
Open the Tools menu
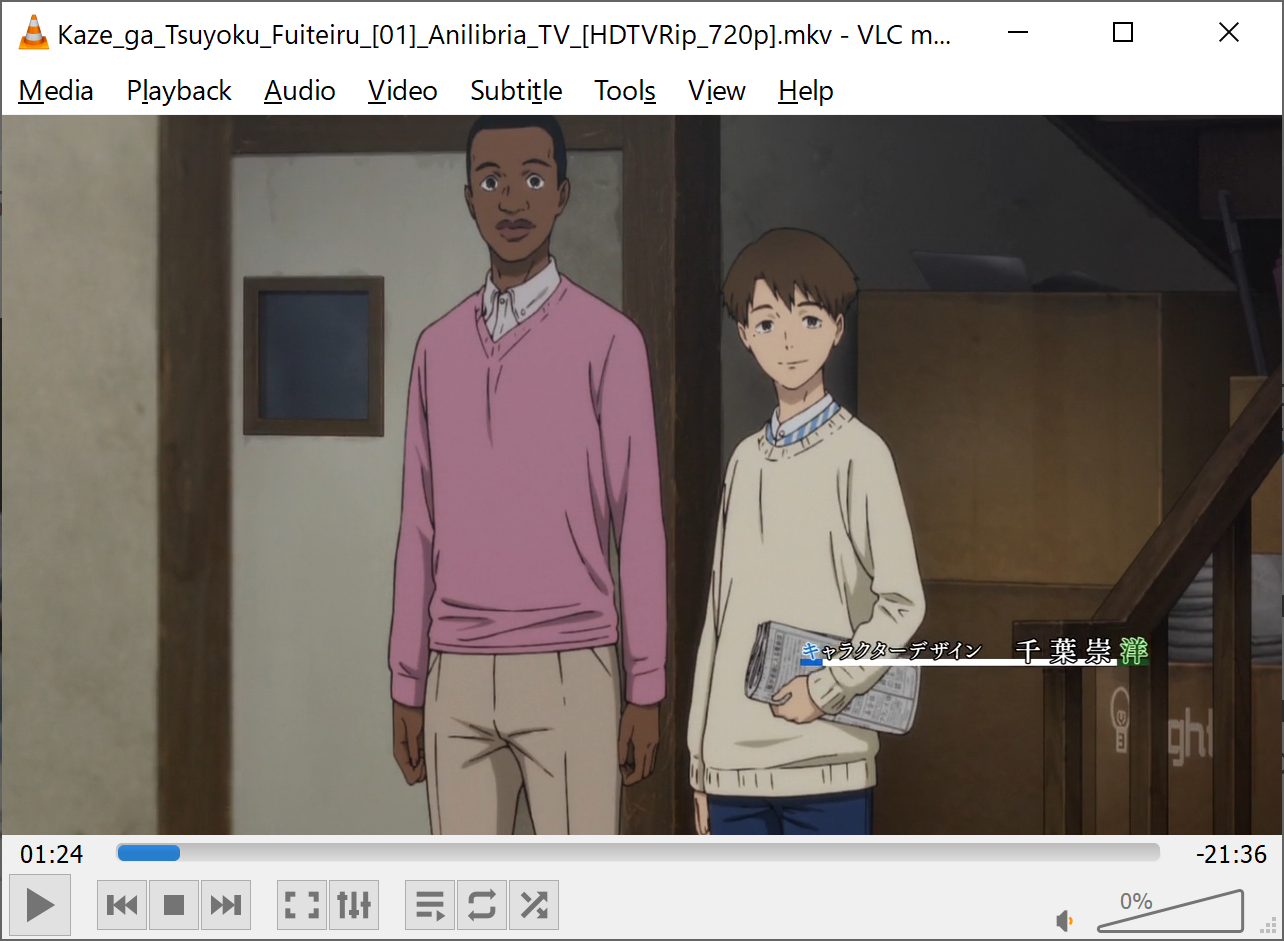pyautogui.click(x=625, y=91)
